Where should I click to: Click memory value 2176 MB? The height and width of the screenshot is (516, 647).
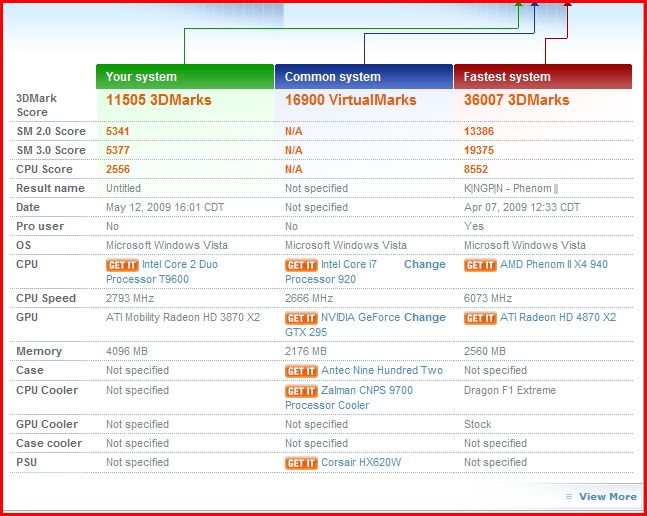[306, 351]
